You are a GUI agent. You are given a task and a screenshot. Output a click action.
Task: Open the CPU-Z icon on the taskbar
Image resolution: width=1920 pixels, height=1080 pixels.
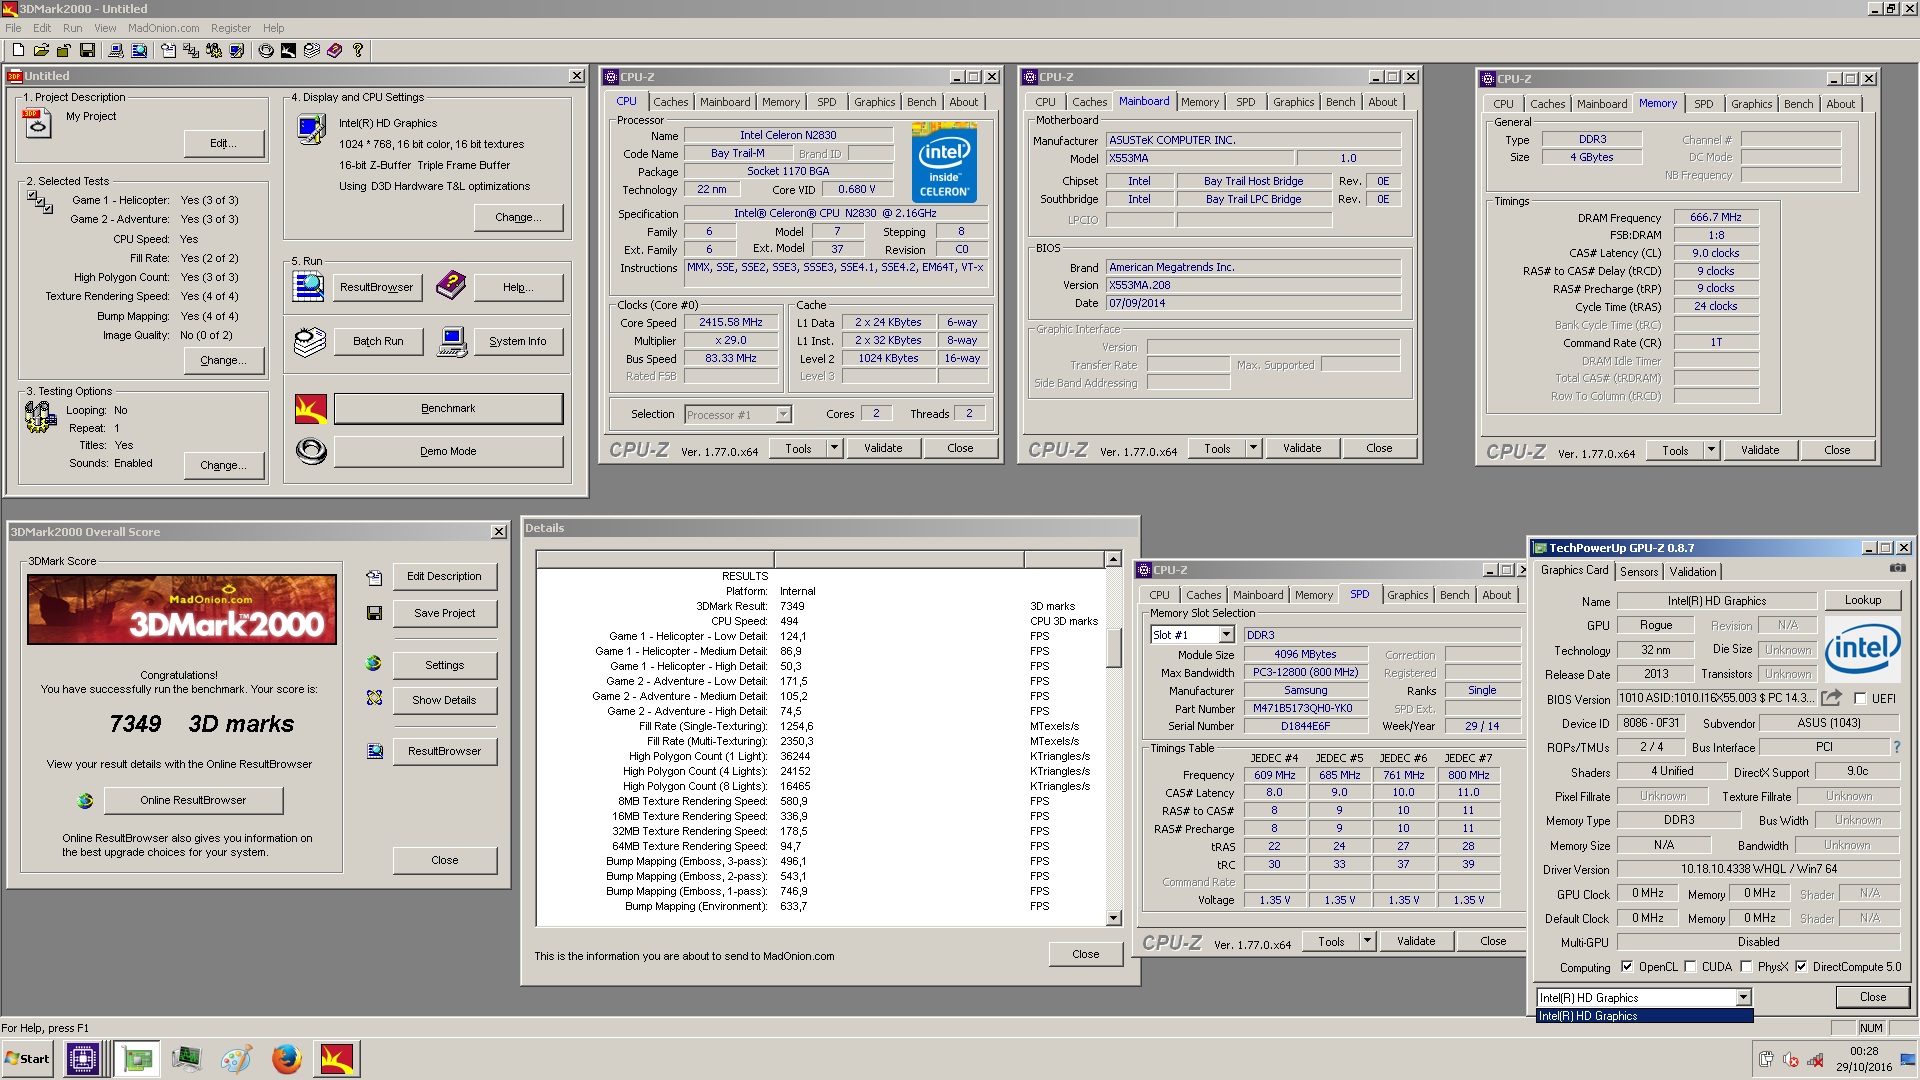pyautogui.click(x=82, y=1059)
